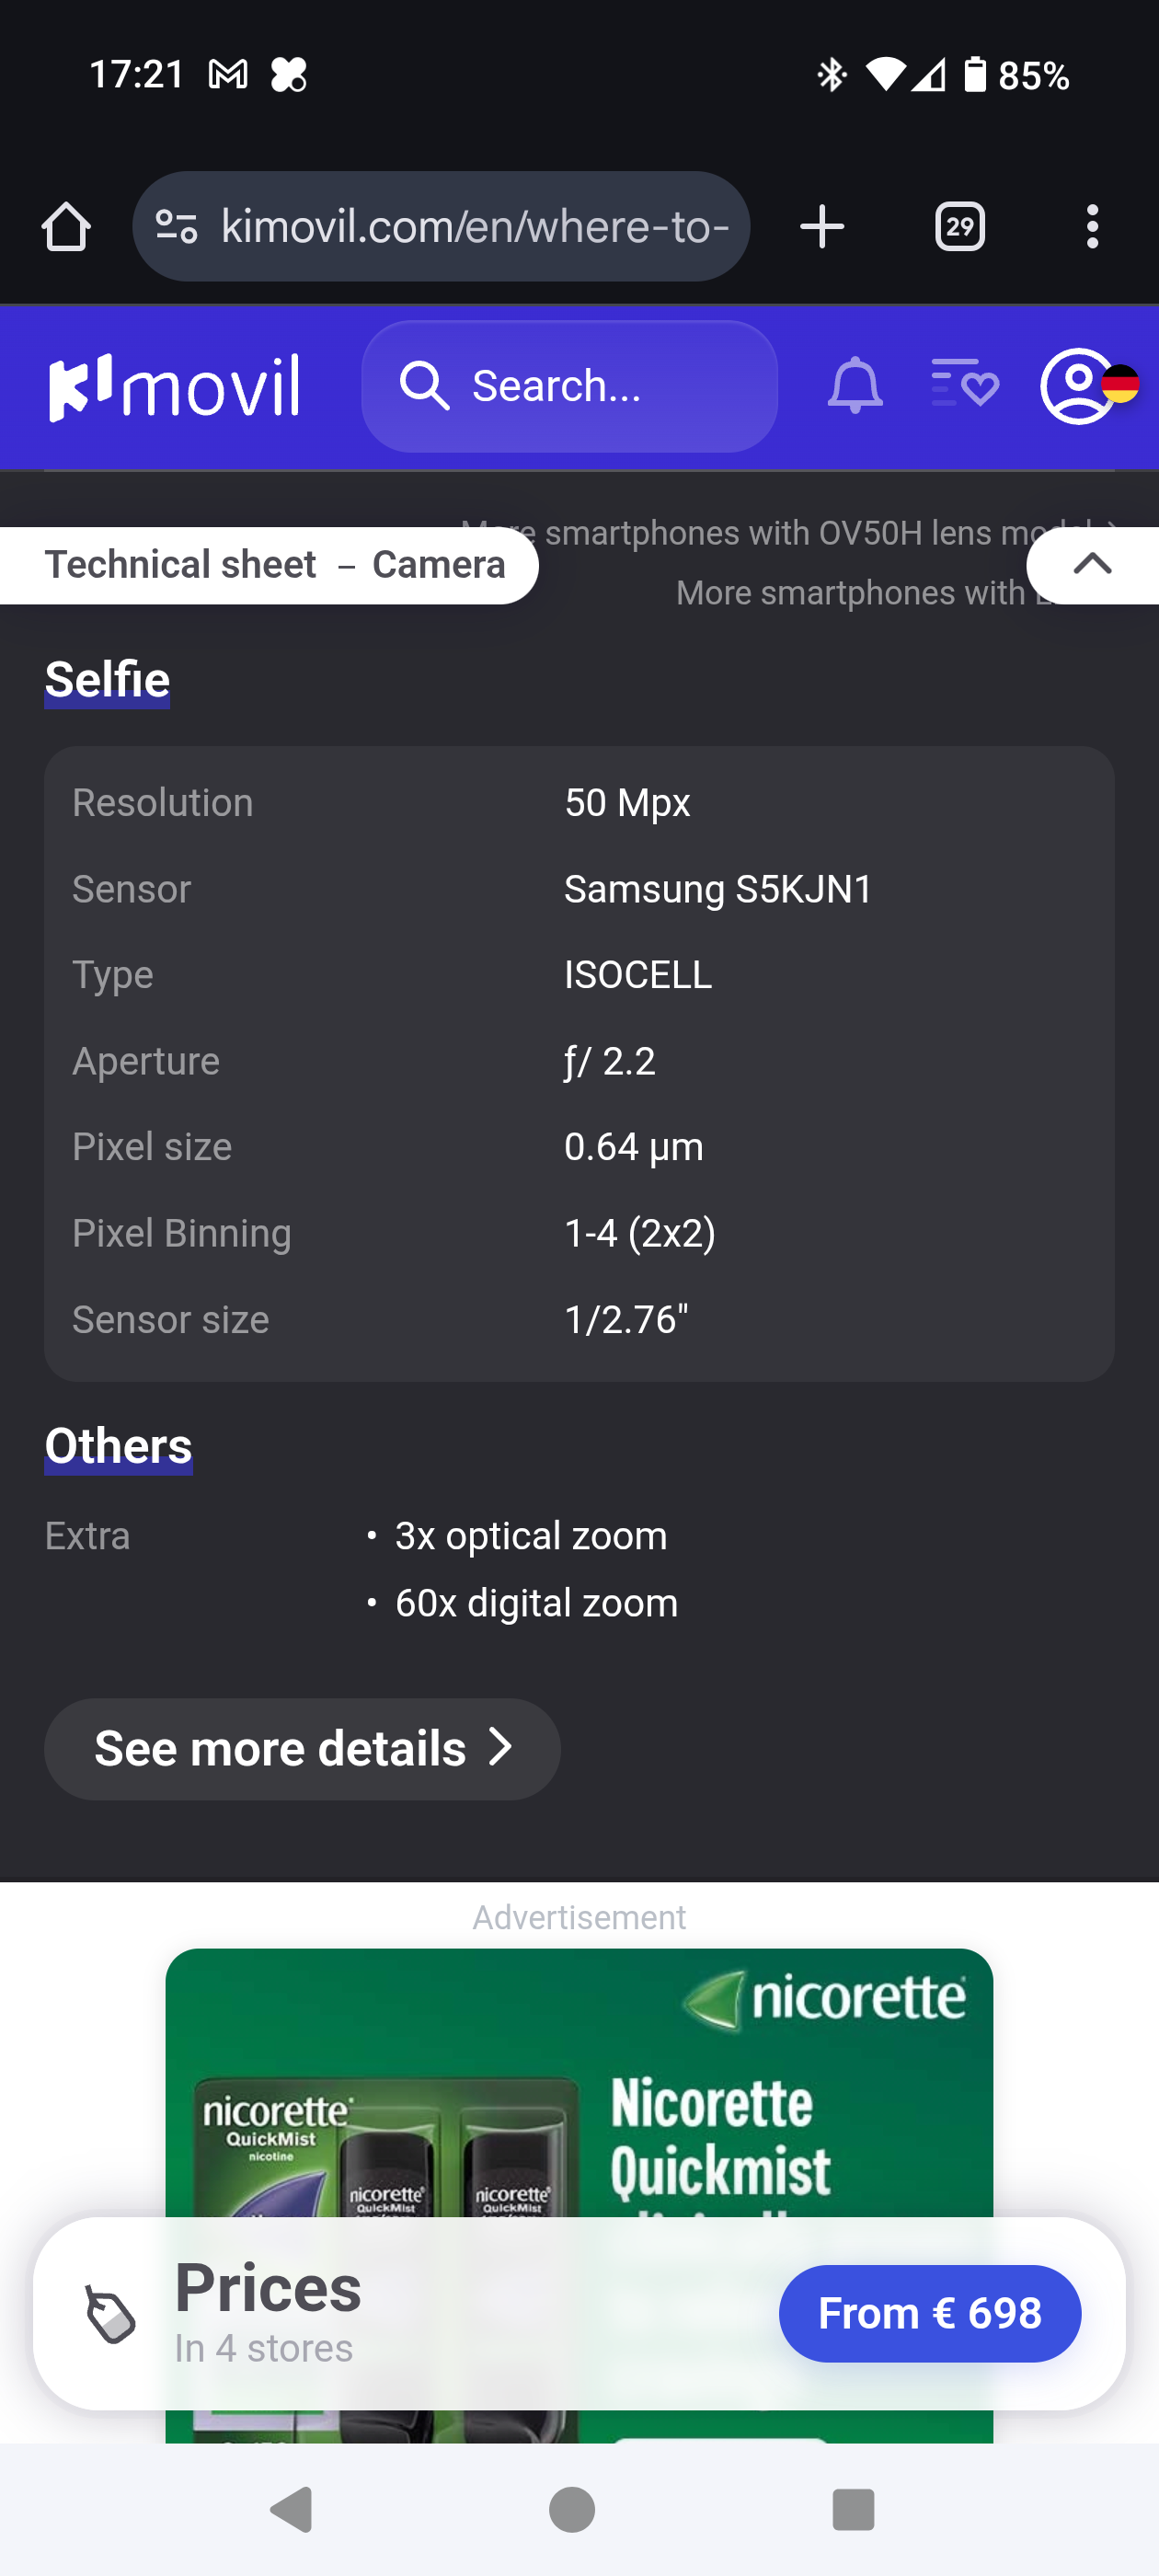Open a new browser tab
This screenshot has width=1159, height=2576.
click(822, 227)
